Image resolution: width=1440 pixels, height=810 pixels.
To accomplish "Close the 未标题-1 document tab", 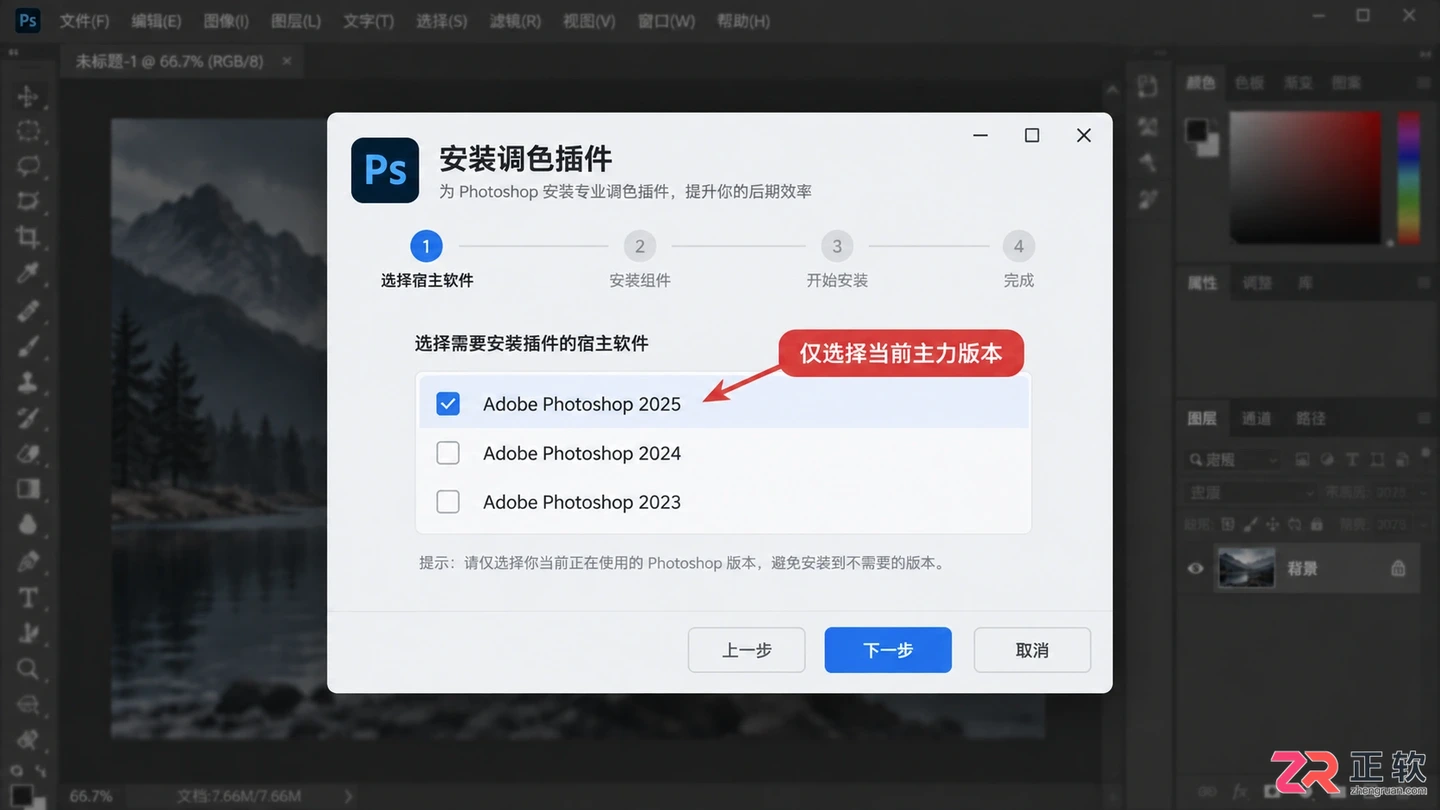I will [x=287, y=61].
